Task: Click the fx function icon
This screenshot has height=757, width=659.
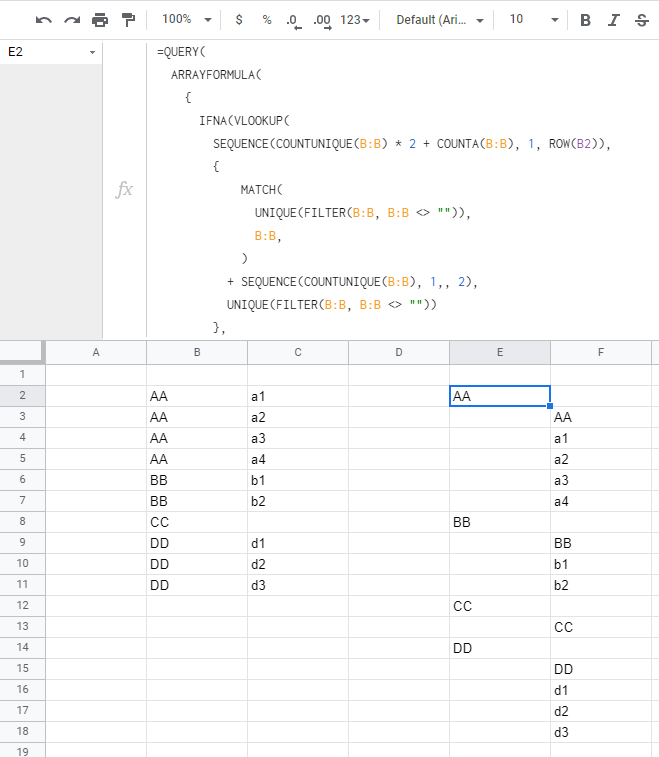Action: [x=124, y=189]
